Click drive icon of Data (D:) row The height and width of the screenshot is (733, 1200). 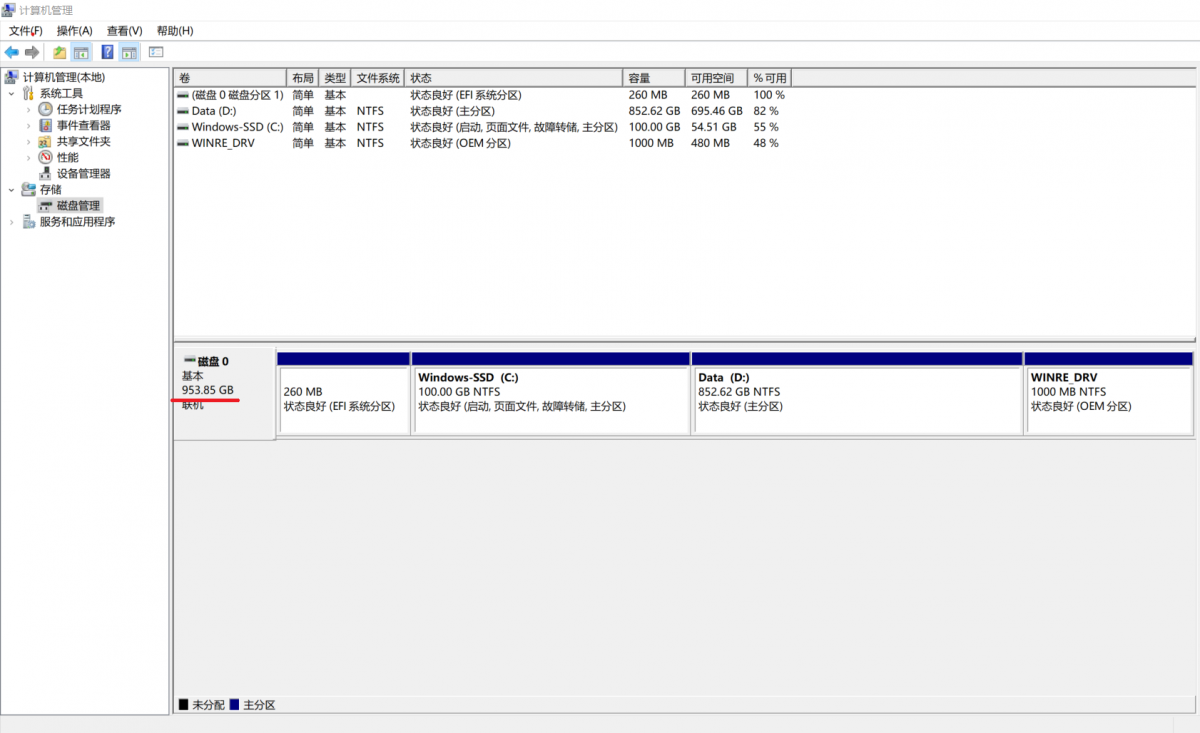(183, 111)
